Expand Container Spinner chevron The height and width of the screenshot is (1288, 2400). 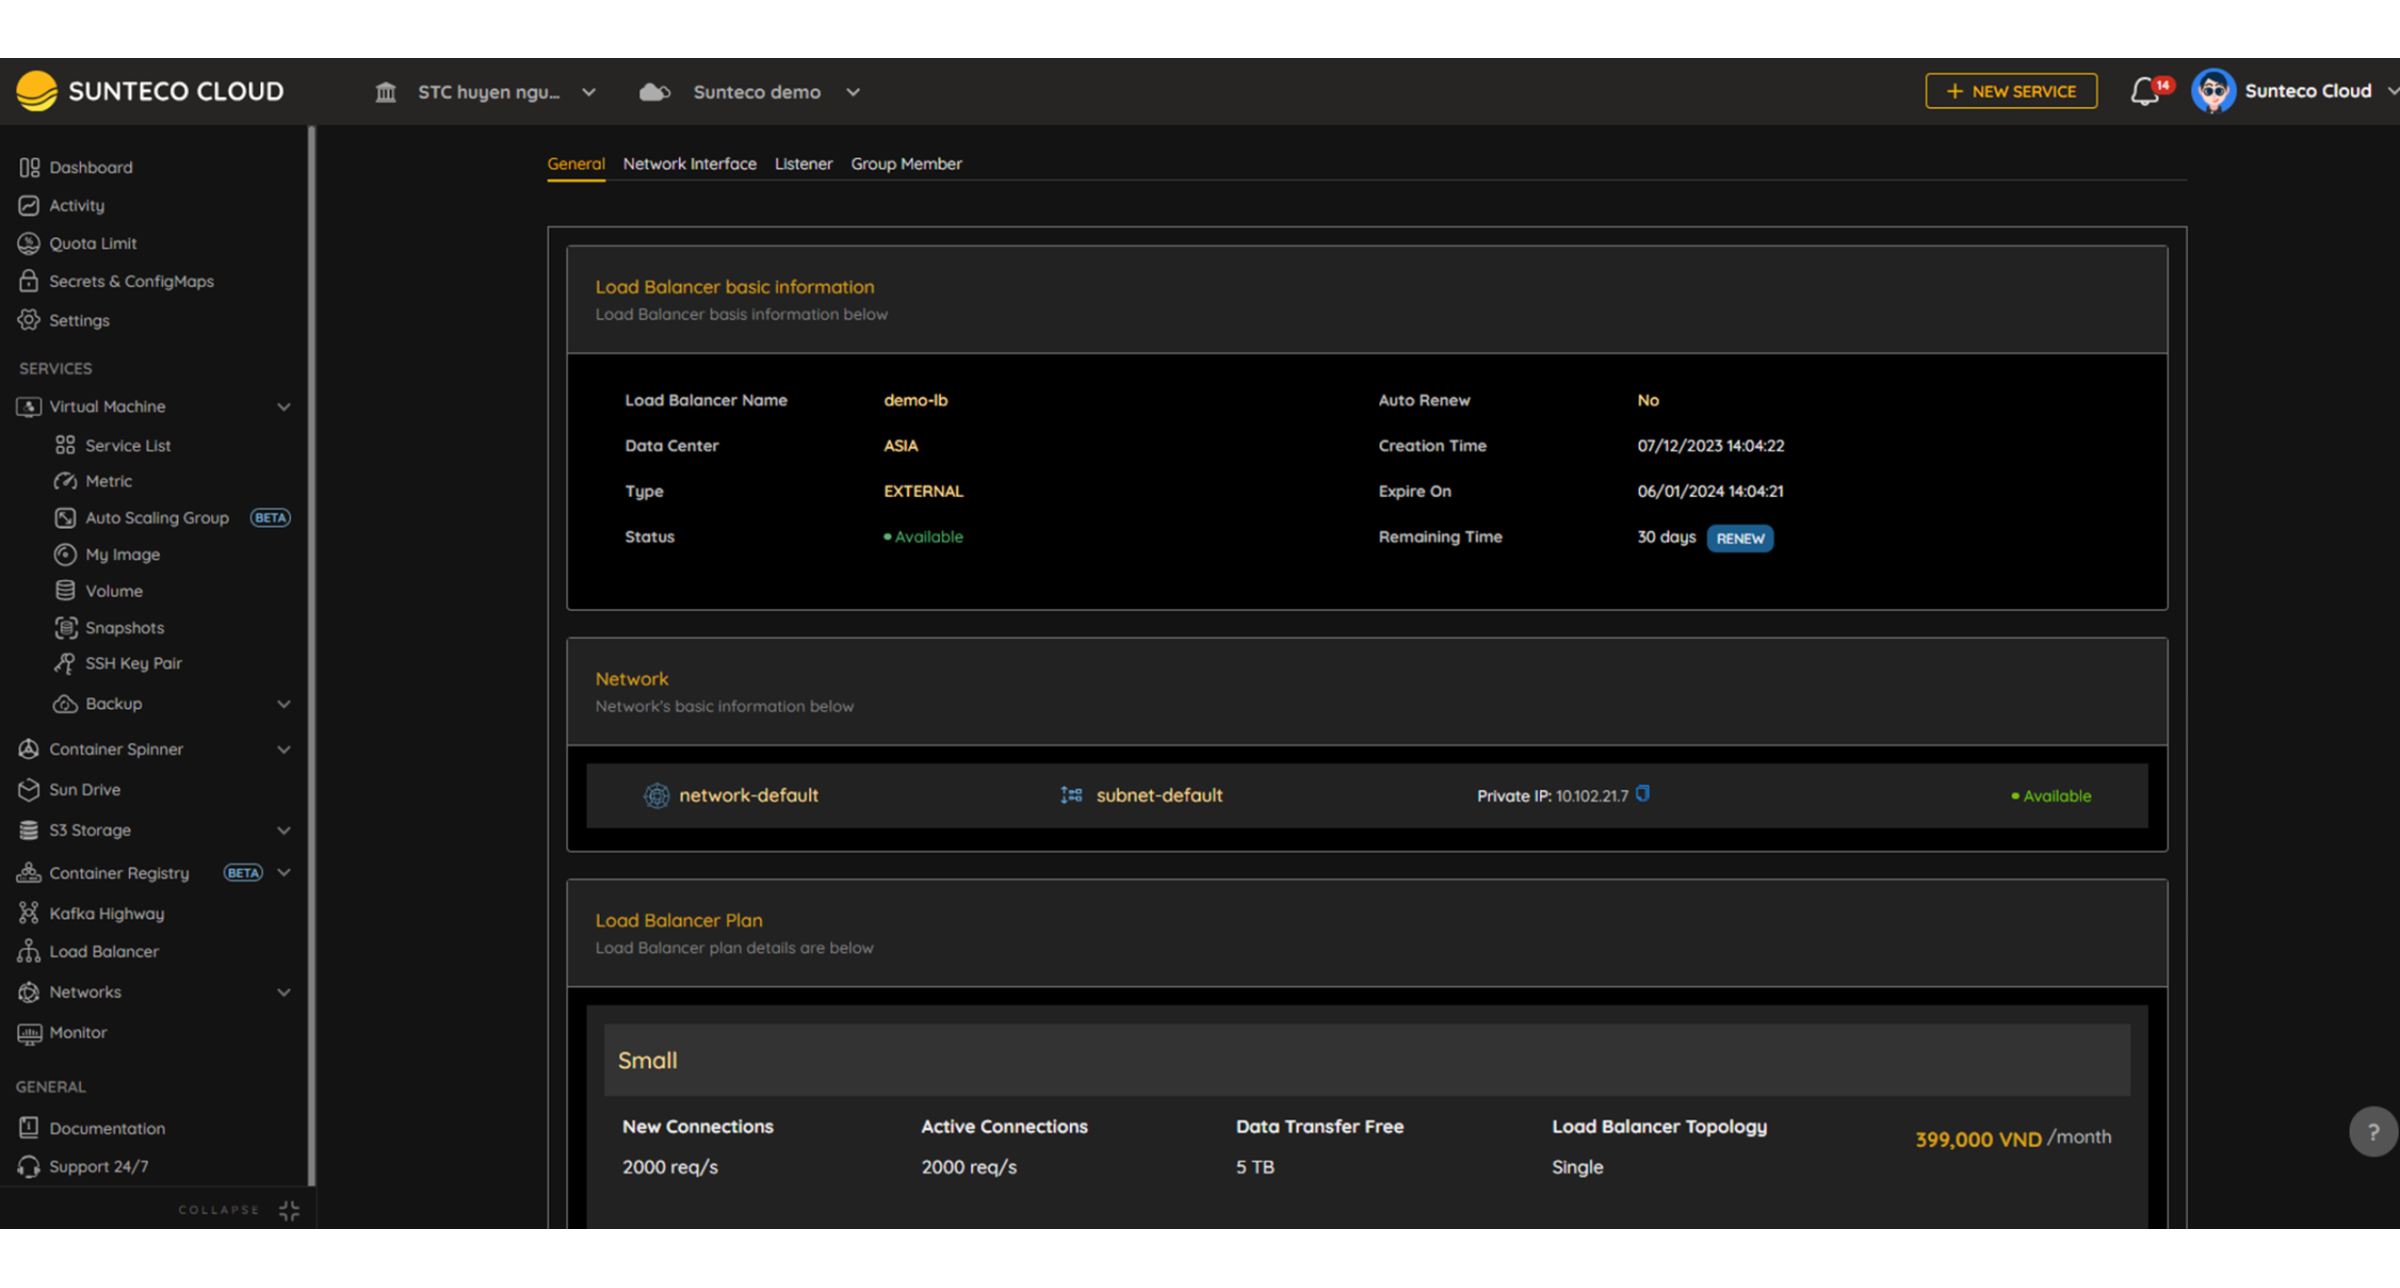click(284, 749)
